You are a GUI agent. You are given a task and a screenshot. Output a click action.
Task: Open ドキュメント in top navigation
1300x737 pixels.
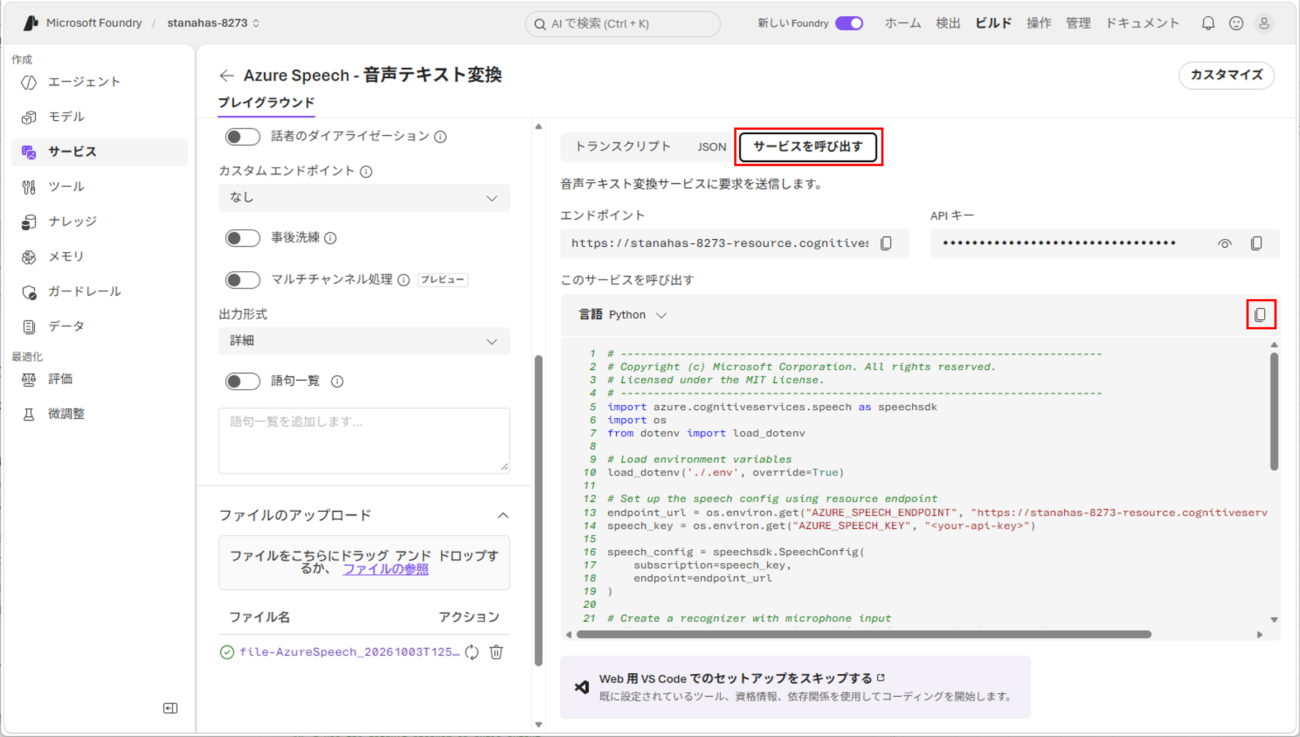pyautogui.click(x=1142, y=23)
